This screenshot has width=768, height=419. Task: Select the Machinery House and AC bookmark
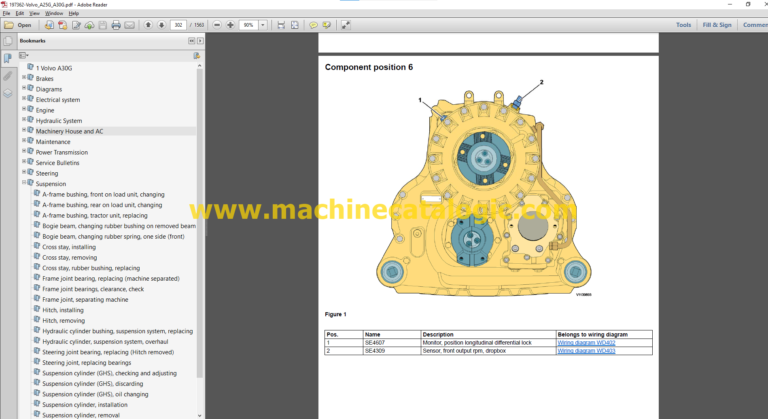click(x=70, y=131)
